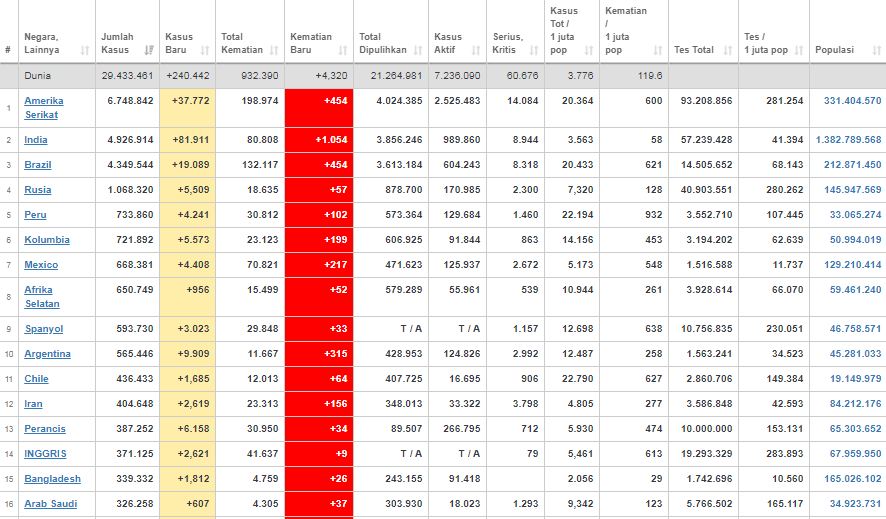Click population value 145.947.569
This screenshot has height=519, width=886.
[852, 190]
